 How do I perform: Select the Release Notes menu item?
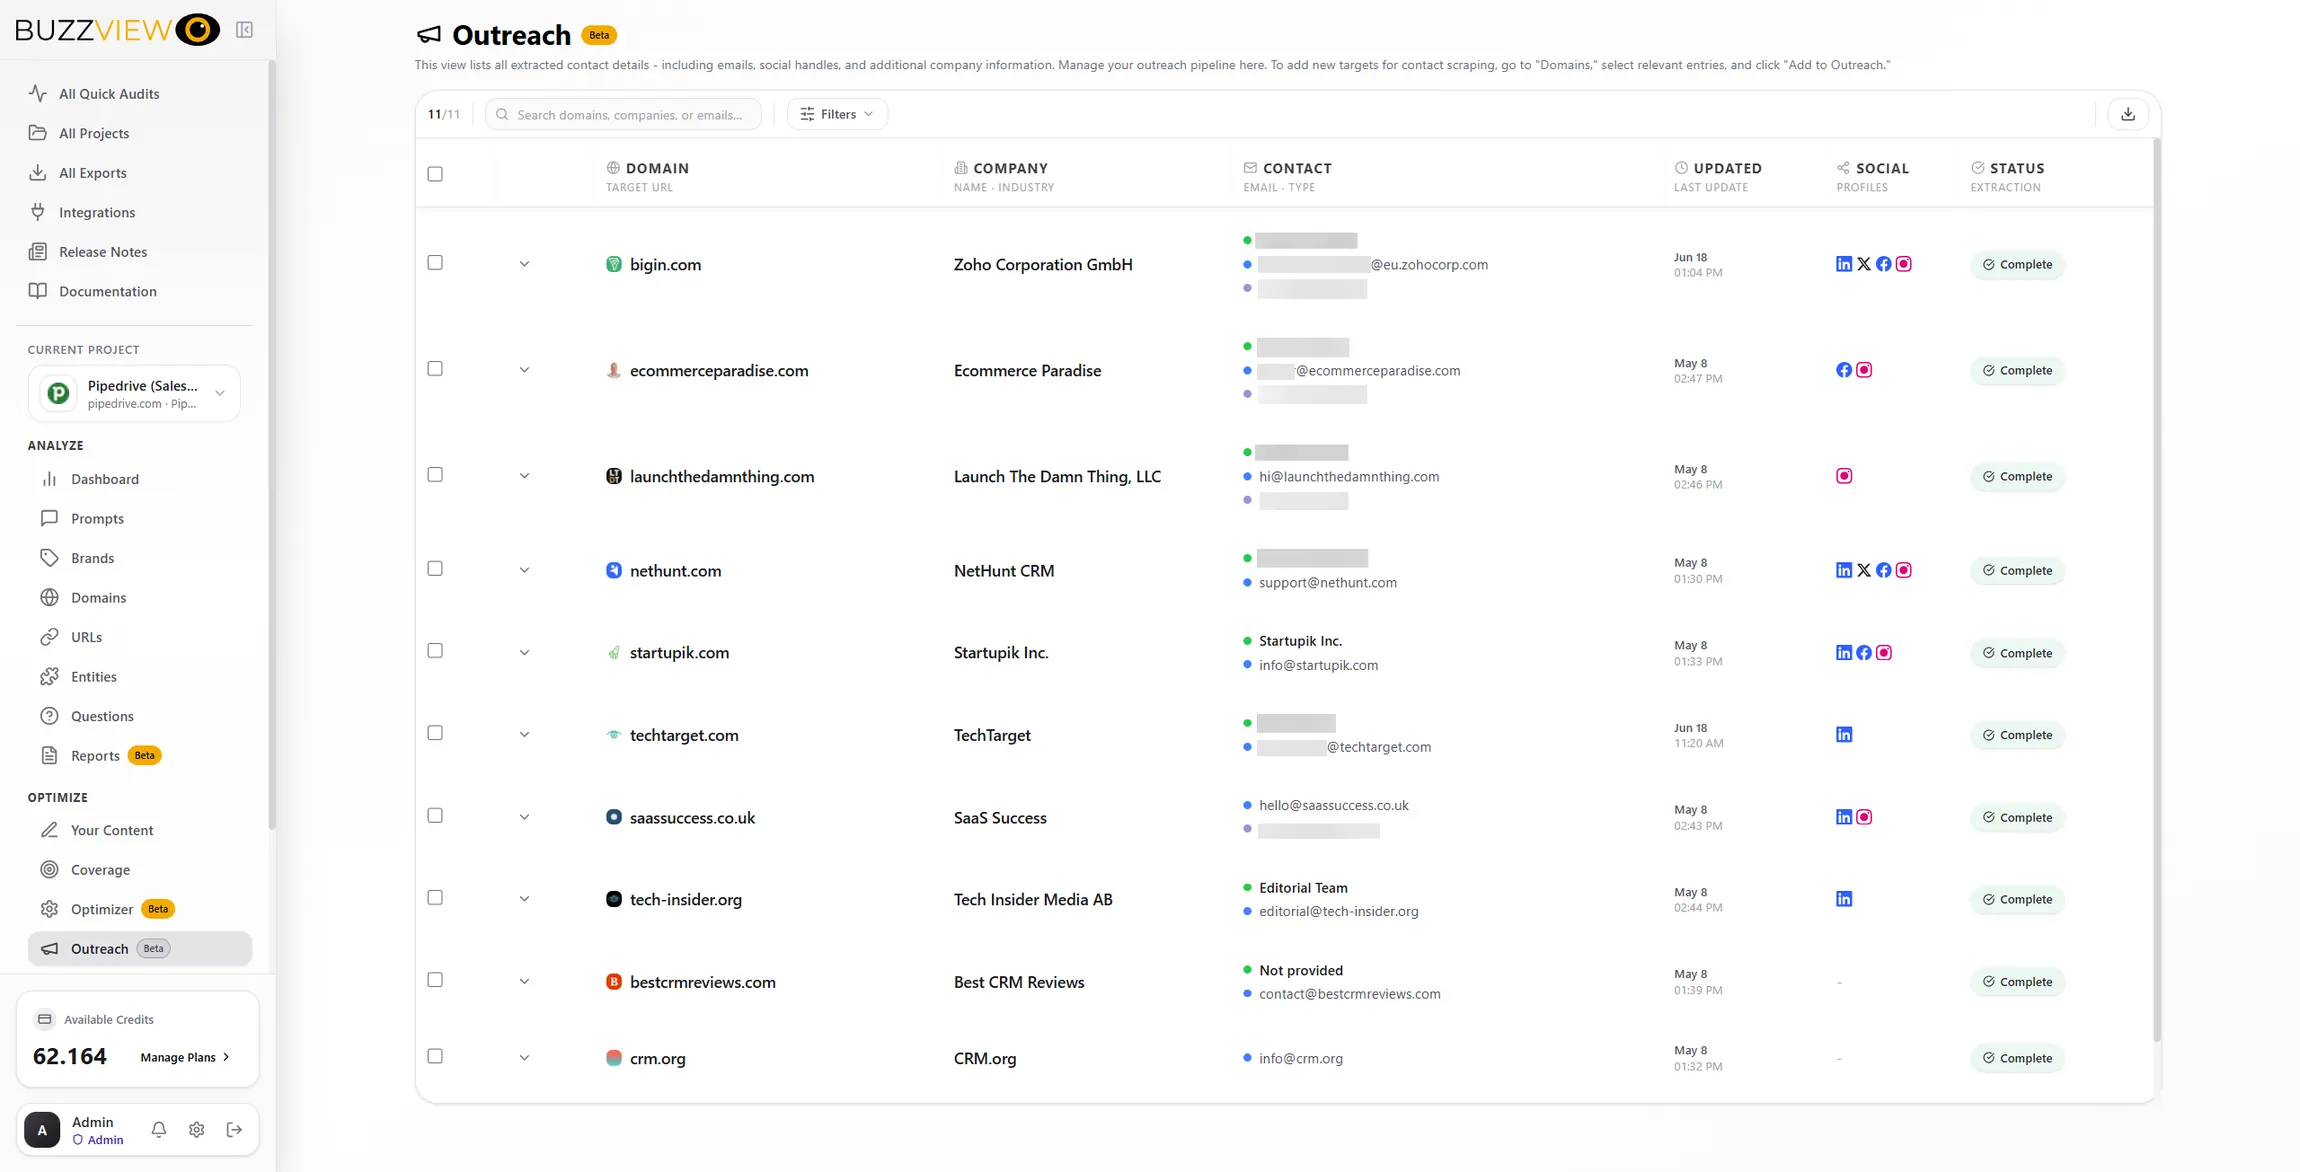[x=102, y=252]
